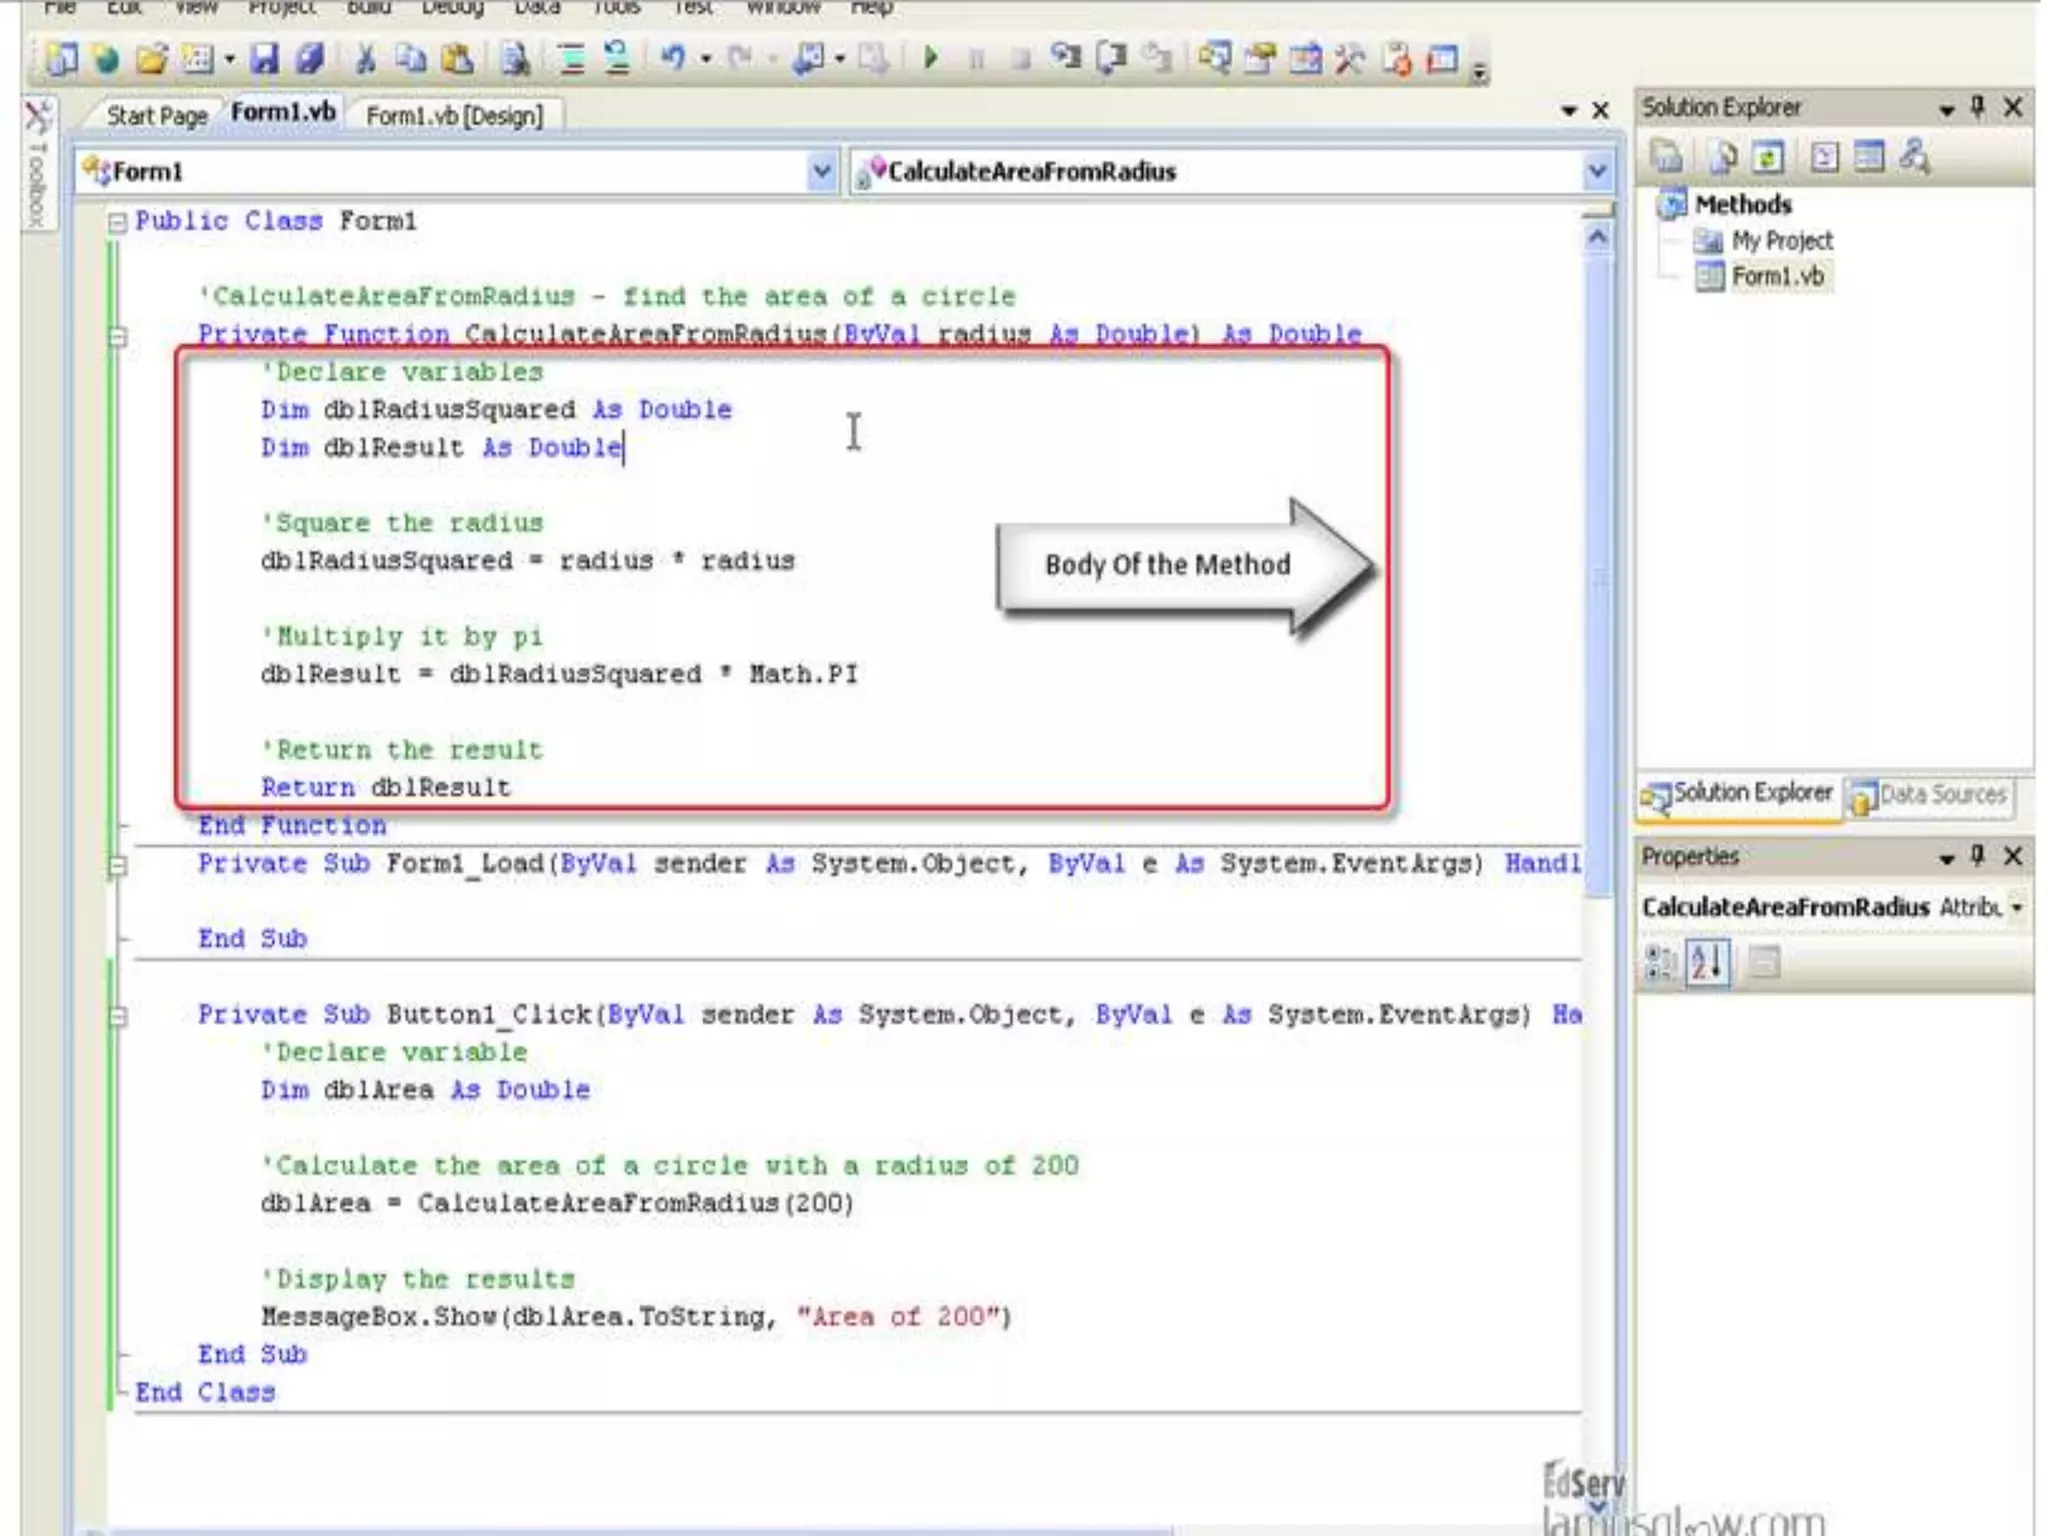Switch to the Form1.vb [Design] tab

click(x=454, y=116)
